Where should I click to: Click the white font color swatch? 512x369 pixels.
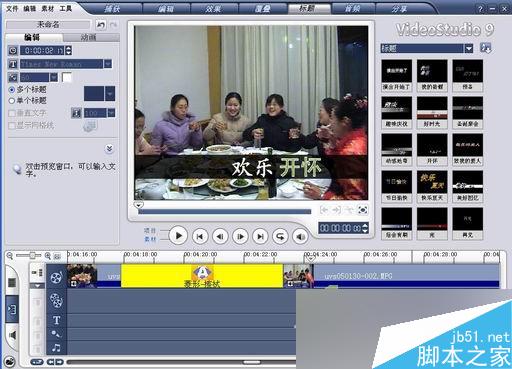click(67, 77)
